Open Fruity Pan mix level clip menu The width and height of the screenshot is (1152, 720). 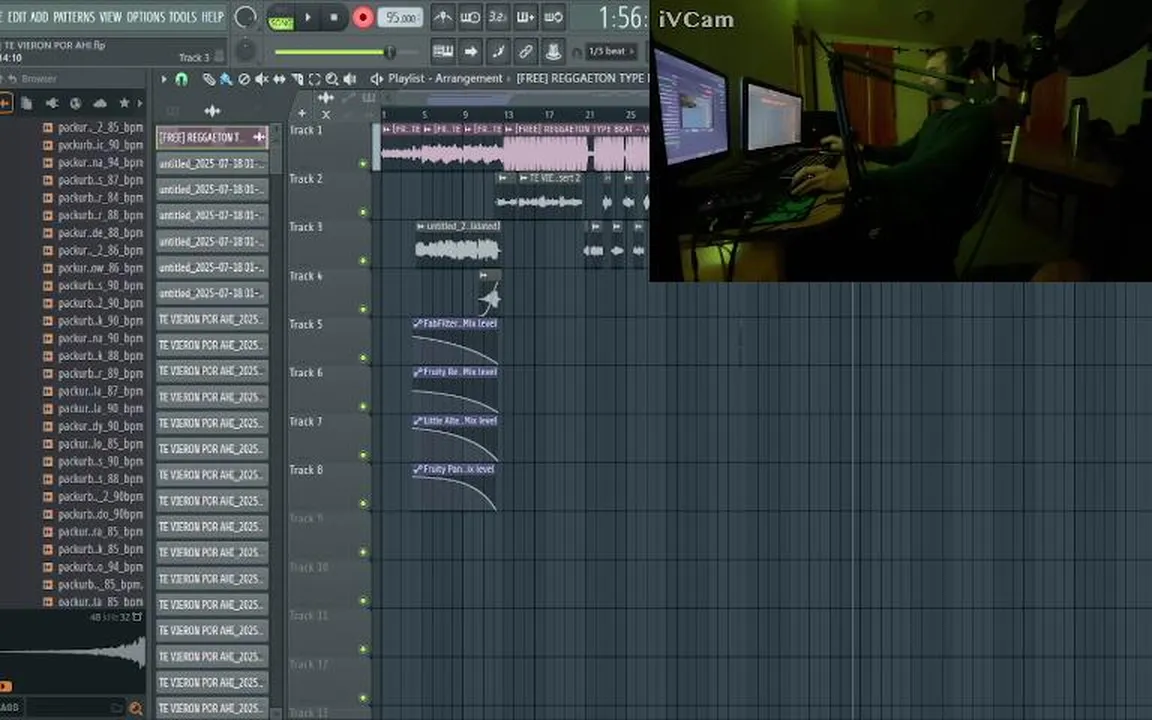pyautogui.click(x=417, y=469)
